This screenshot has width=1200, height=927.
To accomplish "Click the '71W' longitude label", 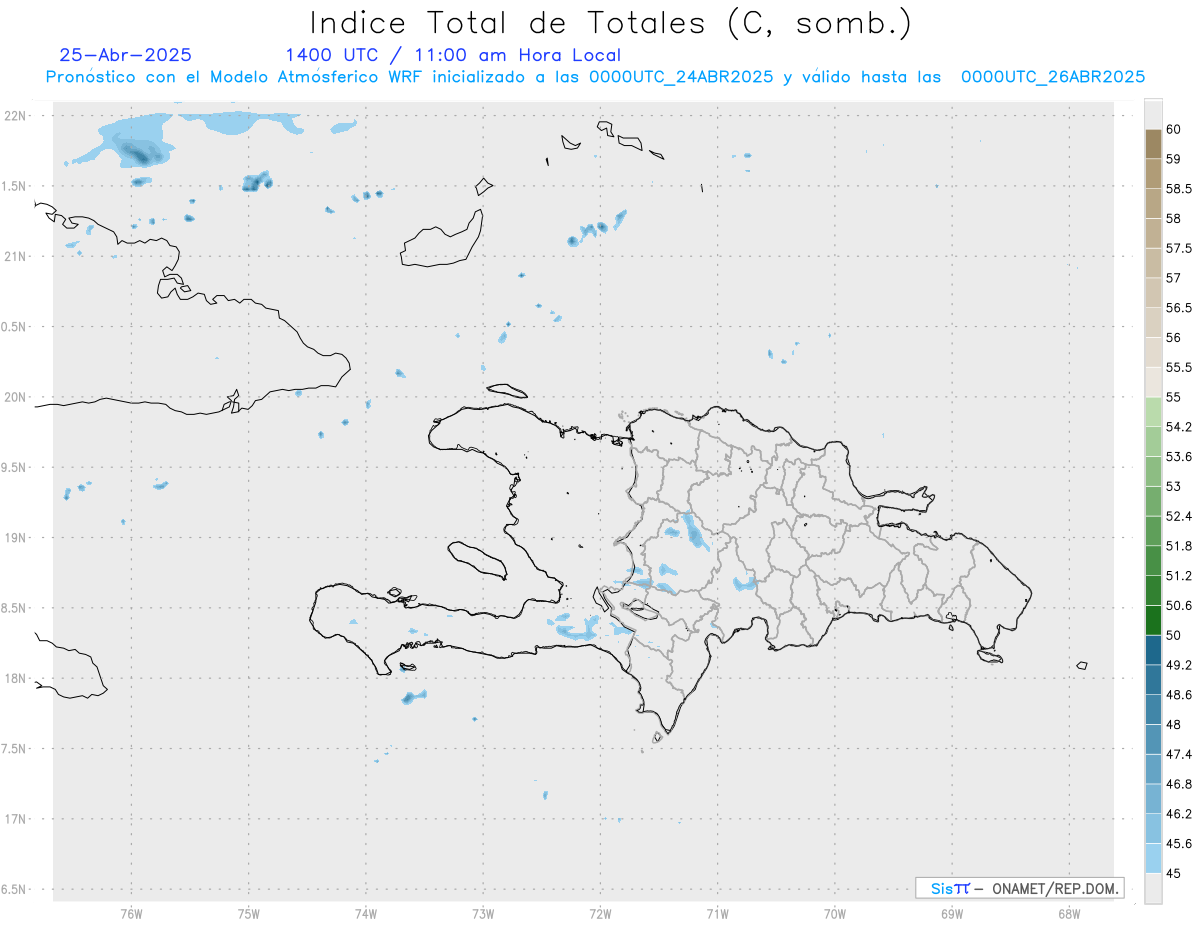I will click(717, 913).
